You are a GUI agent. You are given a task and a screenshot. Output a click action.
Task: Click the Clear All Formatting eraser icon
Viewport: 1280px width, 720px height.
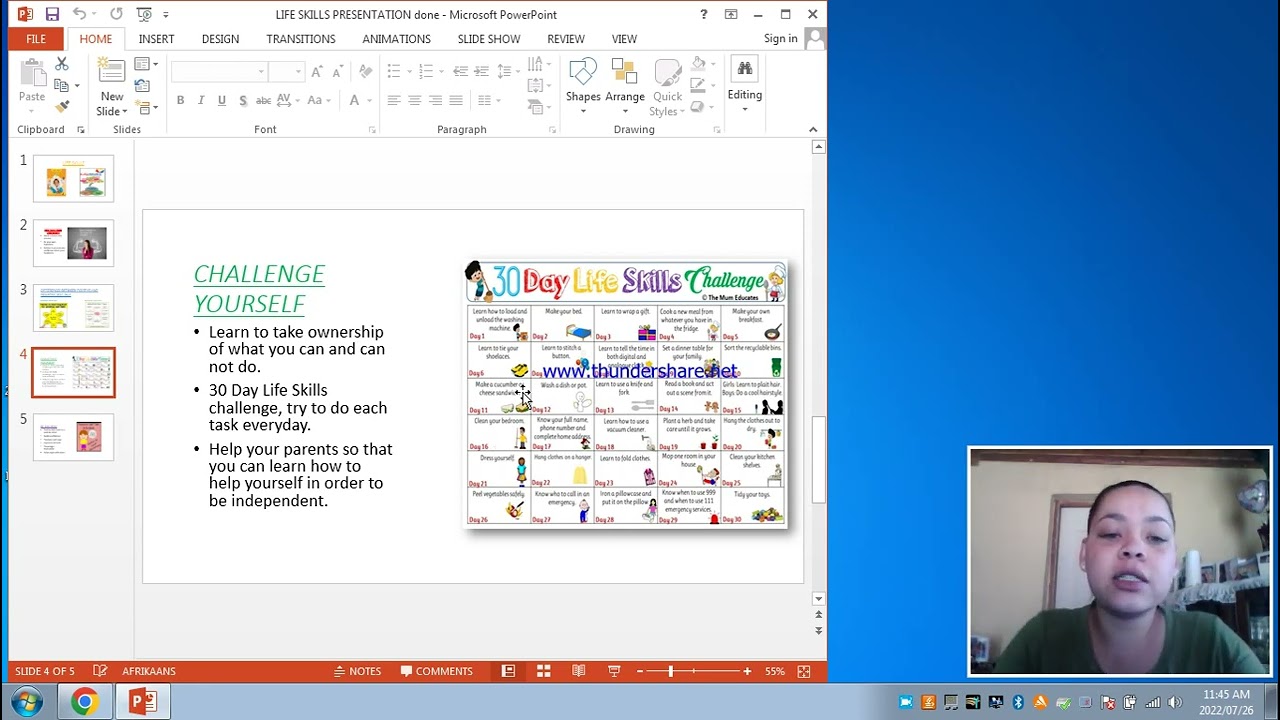pyautogui.click(x=366, y=71)
